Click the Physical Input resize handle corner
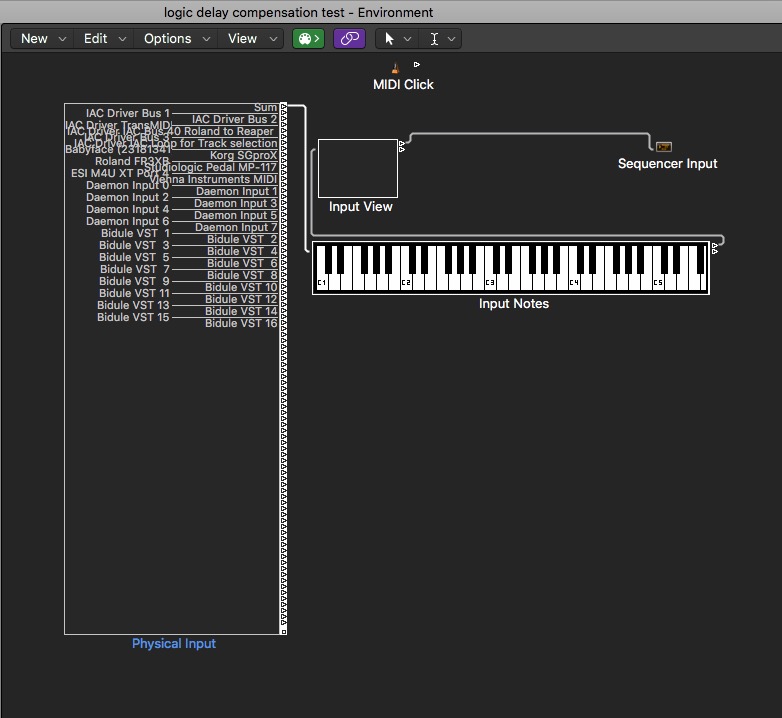This screenshot has width=782, height=718. click(x=284, y=632)
